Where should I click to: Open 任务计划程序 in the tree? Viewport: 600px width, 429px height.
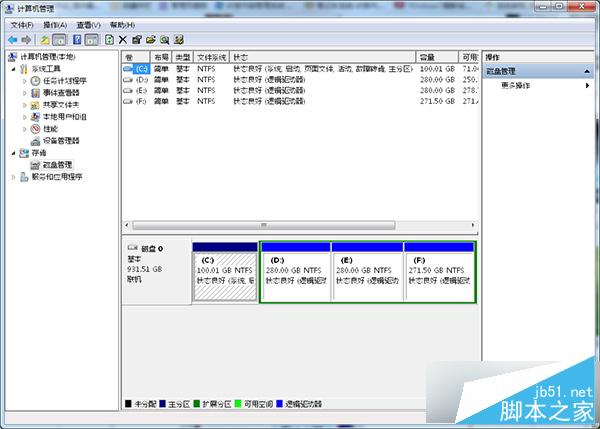point(65,81)
